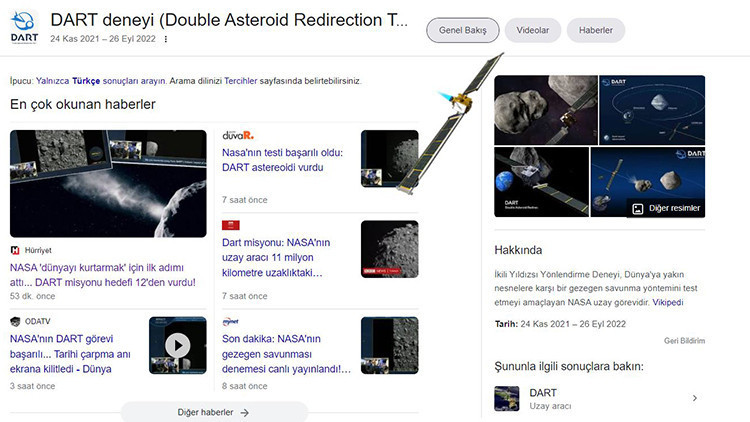Viewport: 750px width, 422px height.
Task: Click the Duvar news source logo
Action: [238, 136]
